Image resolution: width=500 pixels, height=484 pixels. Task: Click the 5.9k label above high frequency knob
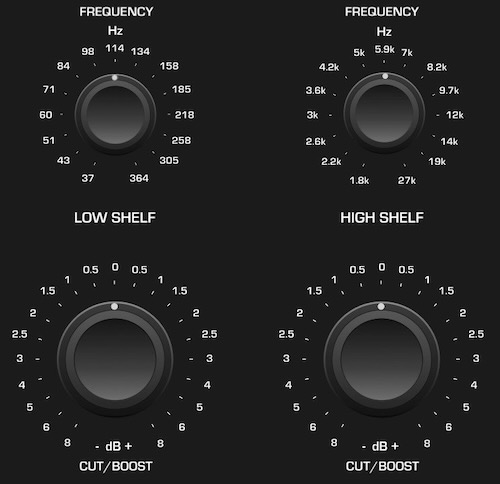click(x=384, y=49)
